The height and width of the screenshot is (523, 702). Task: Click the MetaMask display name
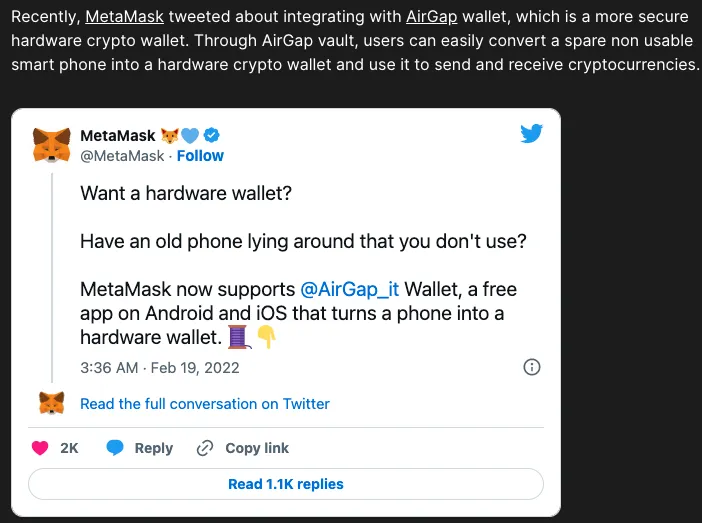(116, 135)
